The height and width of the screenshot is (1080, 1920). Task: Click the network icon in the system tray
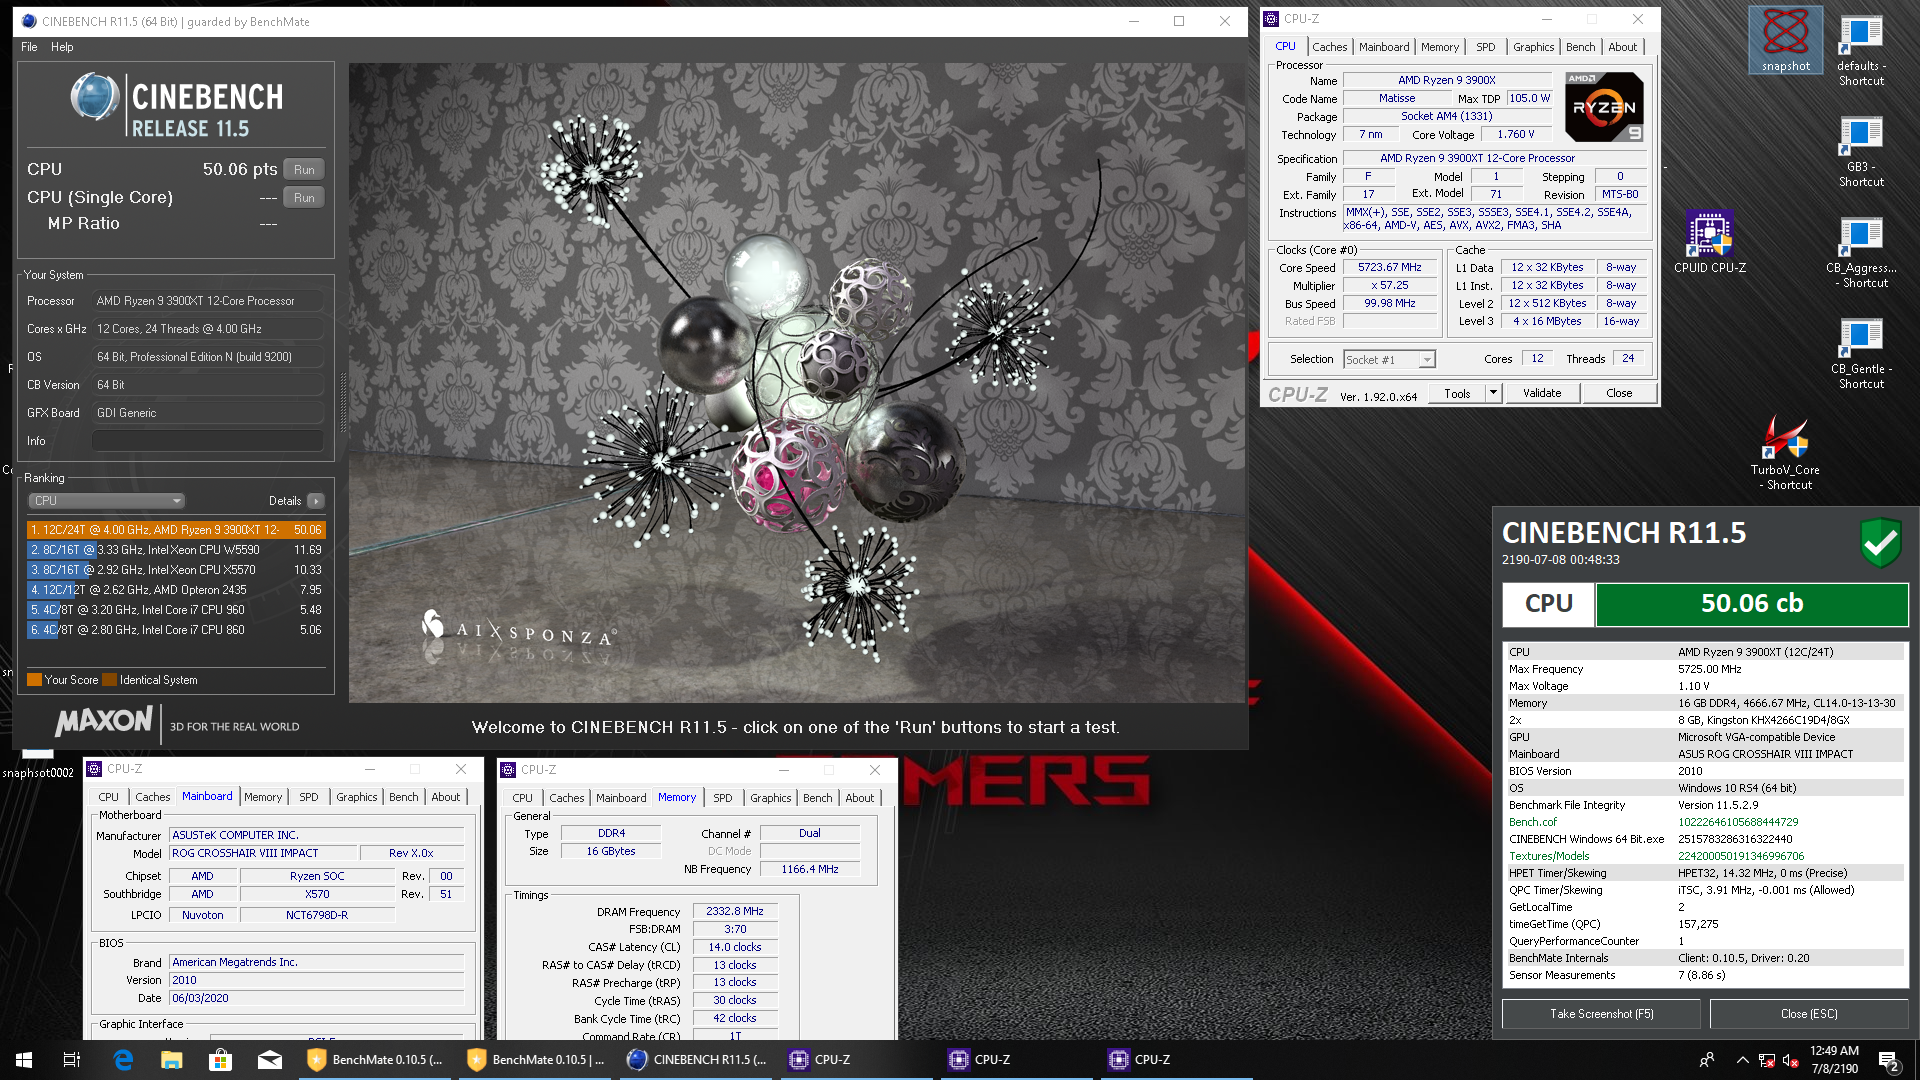tap(1767, 1060)
